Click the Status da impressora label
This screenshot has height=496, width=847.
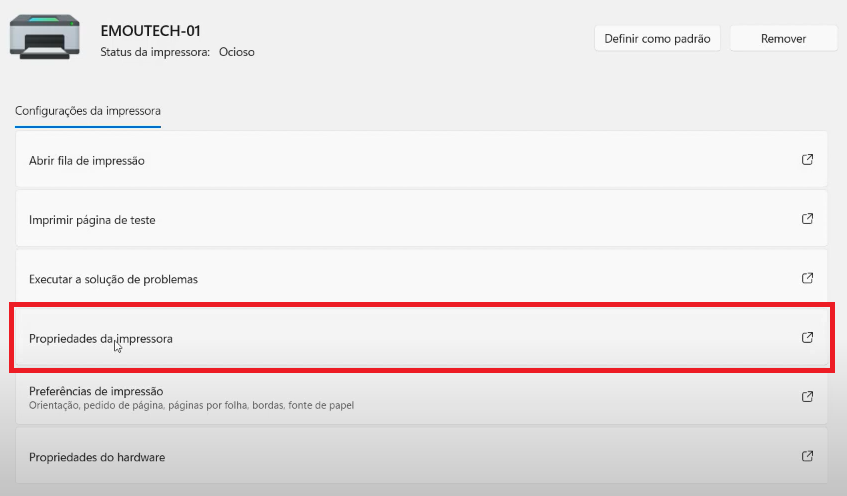155,52
